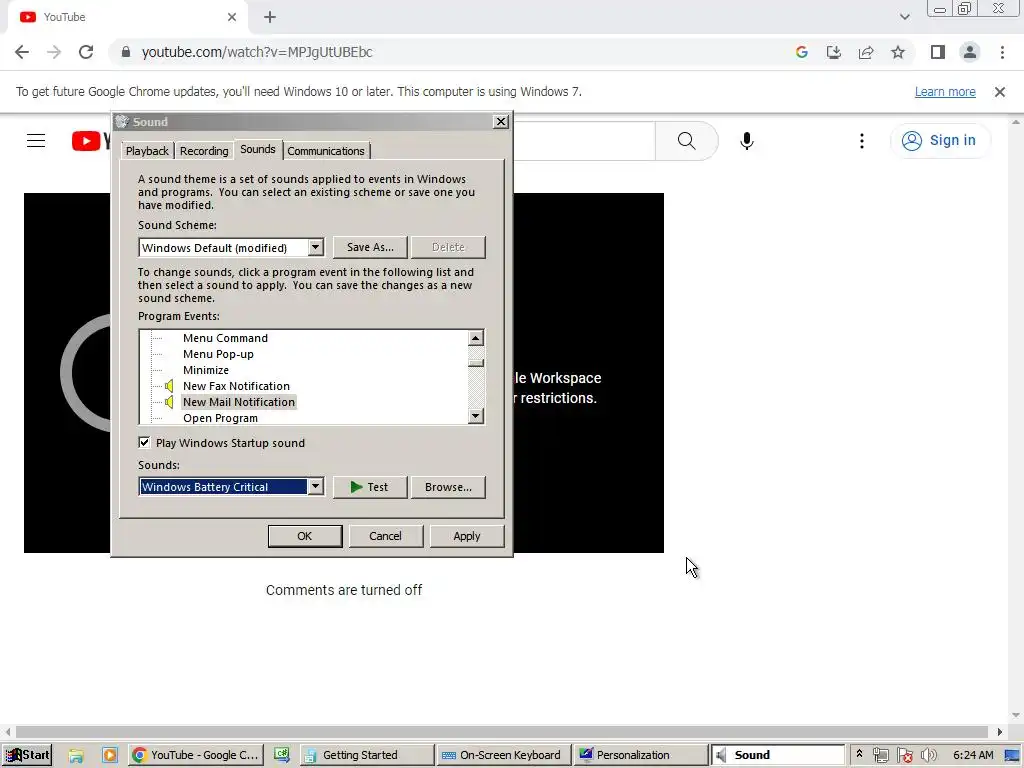Click the network tray icon

880,756
